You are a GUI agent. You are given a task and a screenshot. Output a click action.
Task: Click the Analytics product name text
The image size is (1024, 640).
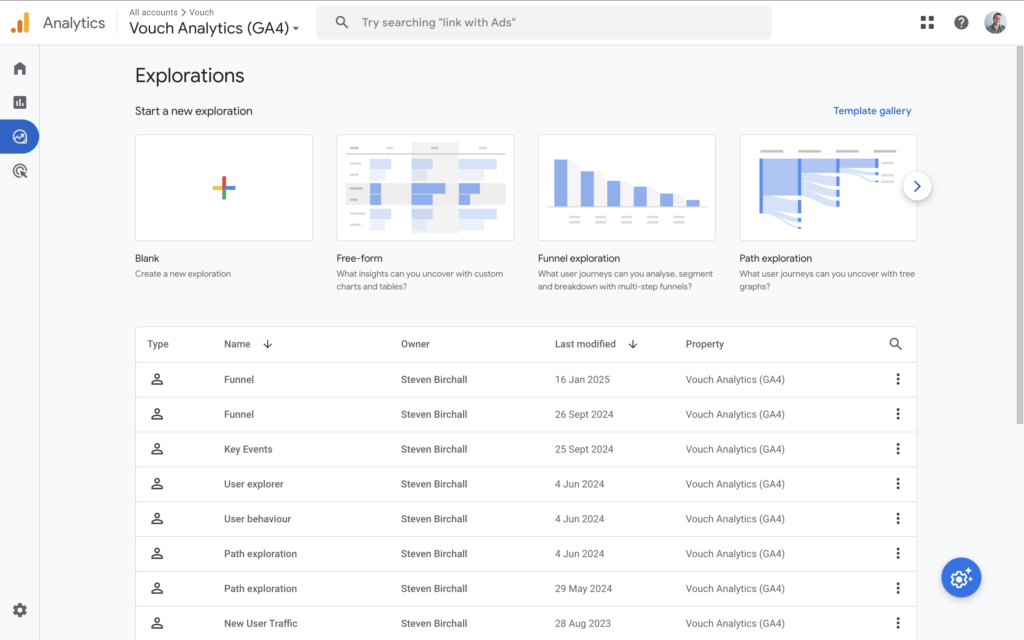pos(74,23)
